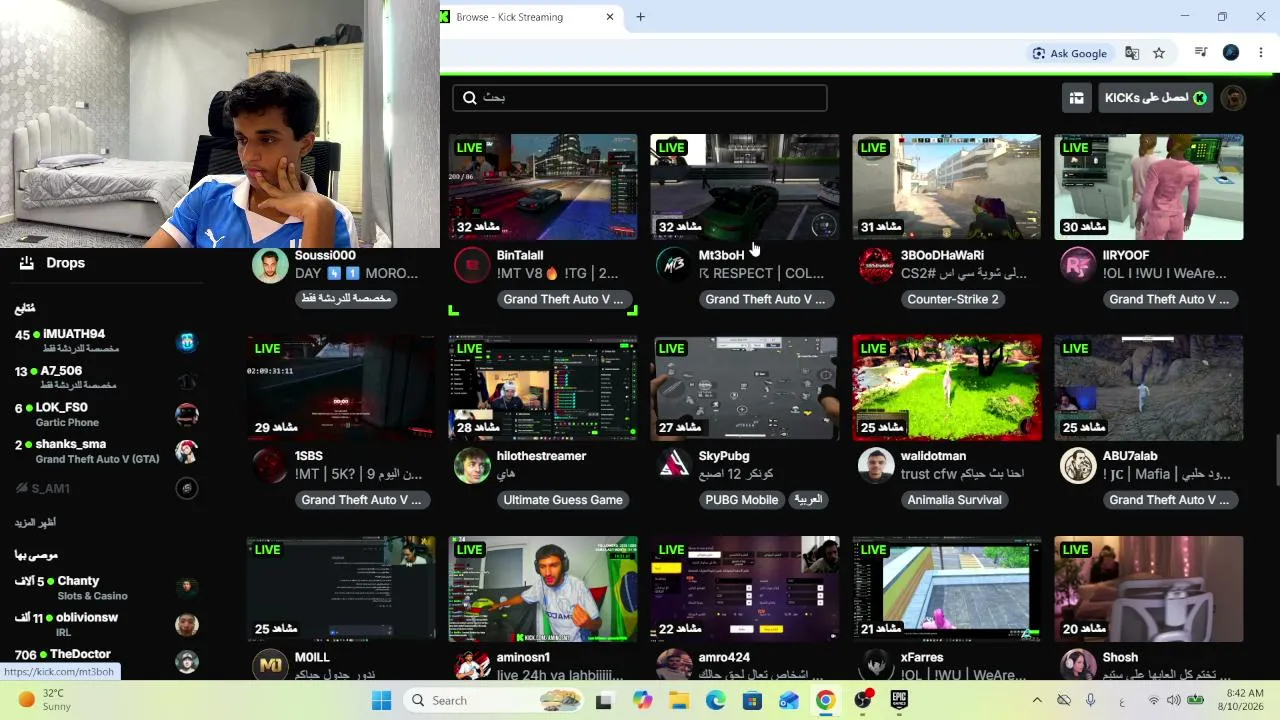Open Microsoft Store from taskbar
The height and width of the screenshot is (720, 1280).
752,700
